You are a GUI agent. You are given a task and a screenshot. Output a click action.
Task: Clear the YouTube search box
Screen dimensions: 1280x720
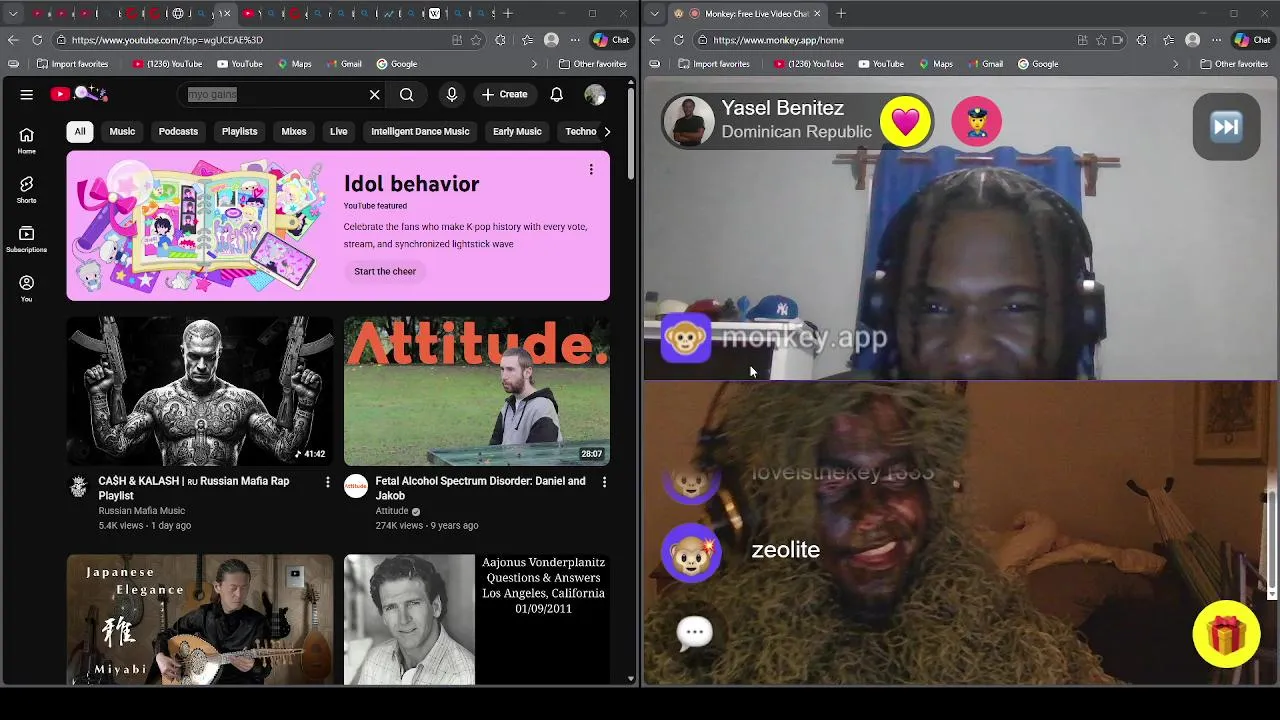point(375,94)
